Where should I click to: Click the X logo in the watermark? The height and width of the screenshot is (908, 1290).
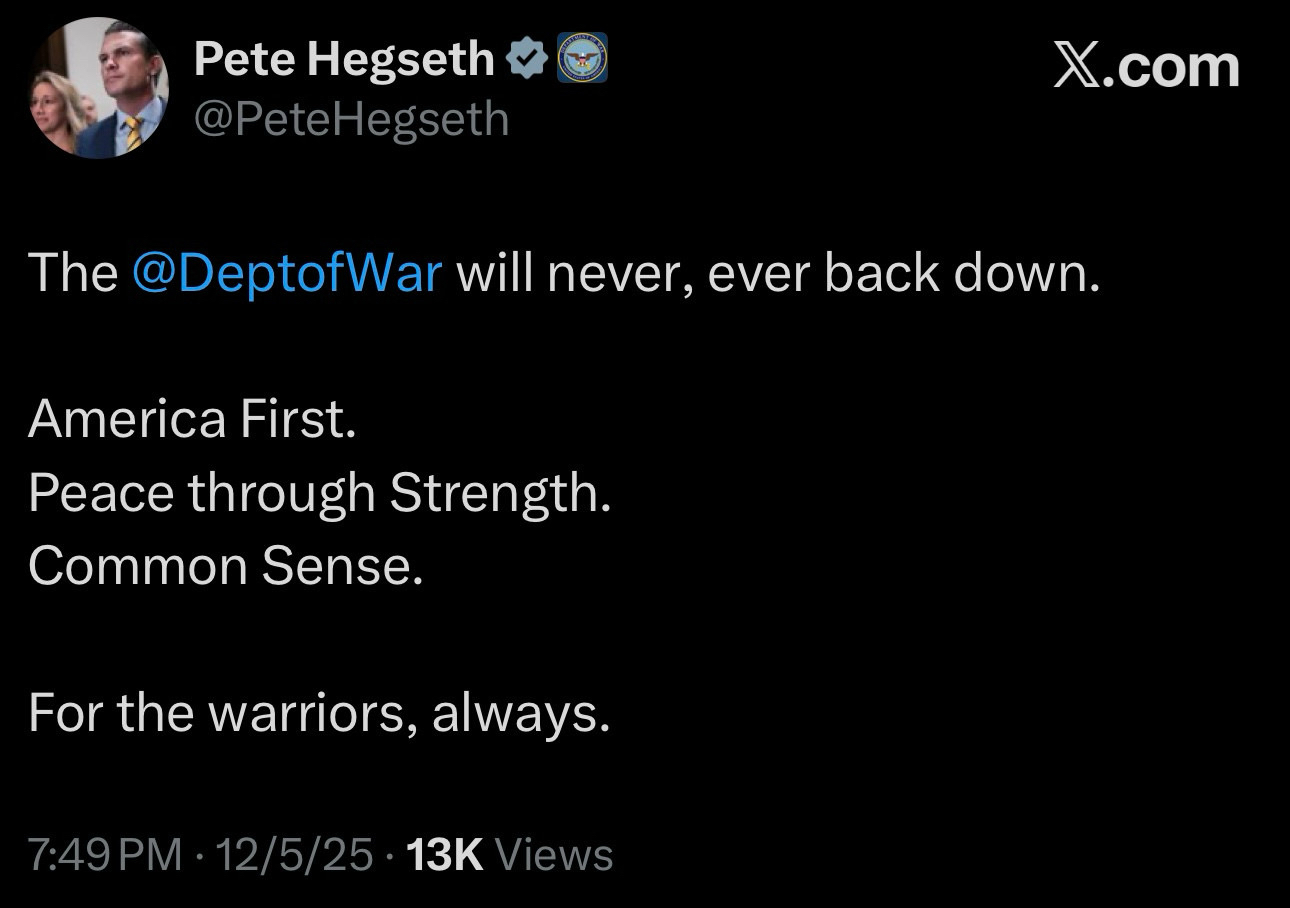pos(1078,68)
